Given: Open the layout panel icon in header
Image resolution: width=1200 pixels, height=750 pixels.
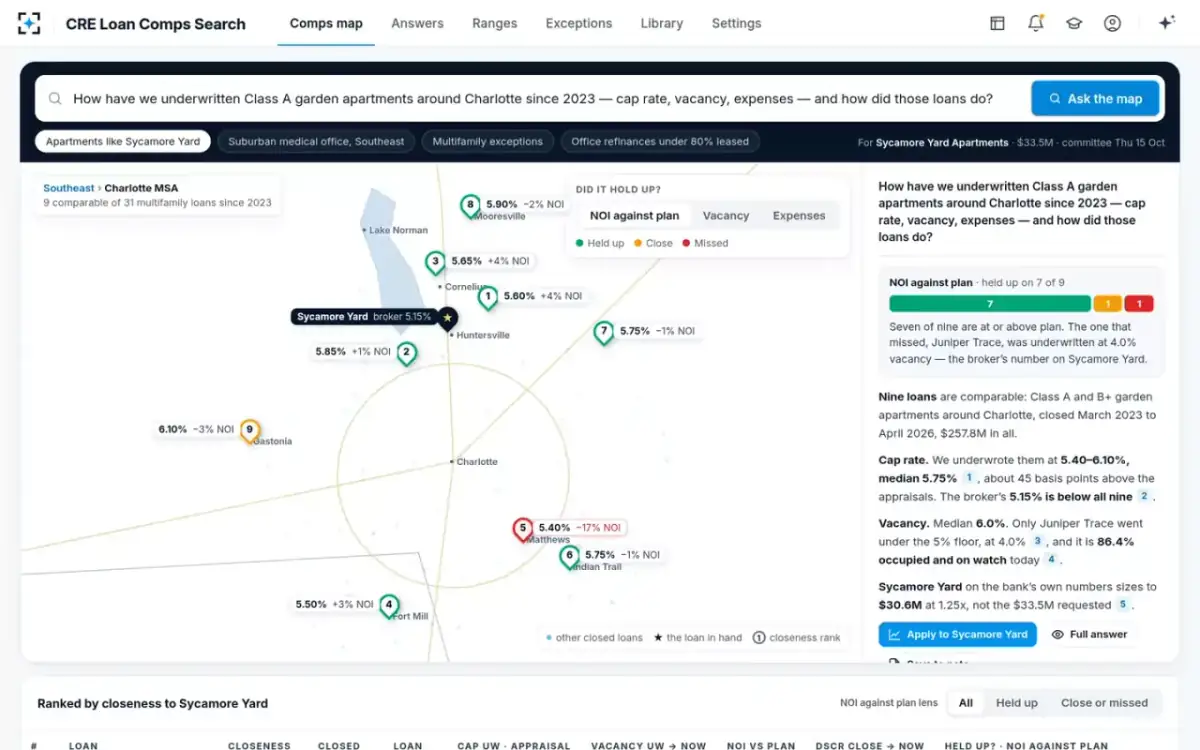Looking at the screenshot, I should [997, 23].
